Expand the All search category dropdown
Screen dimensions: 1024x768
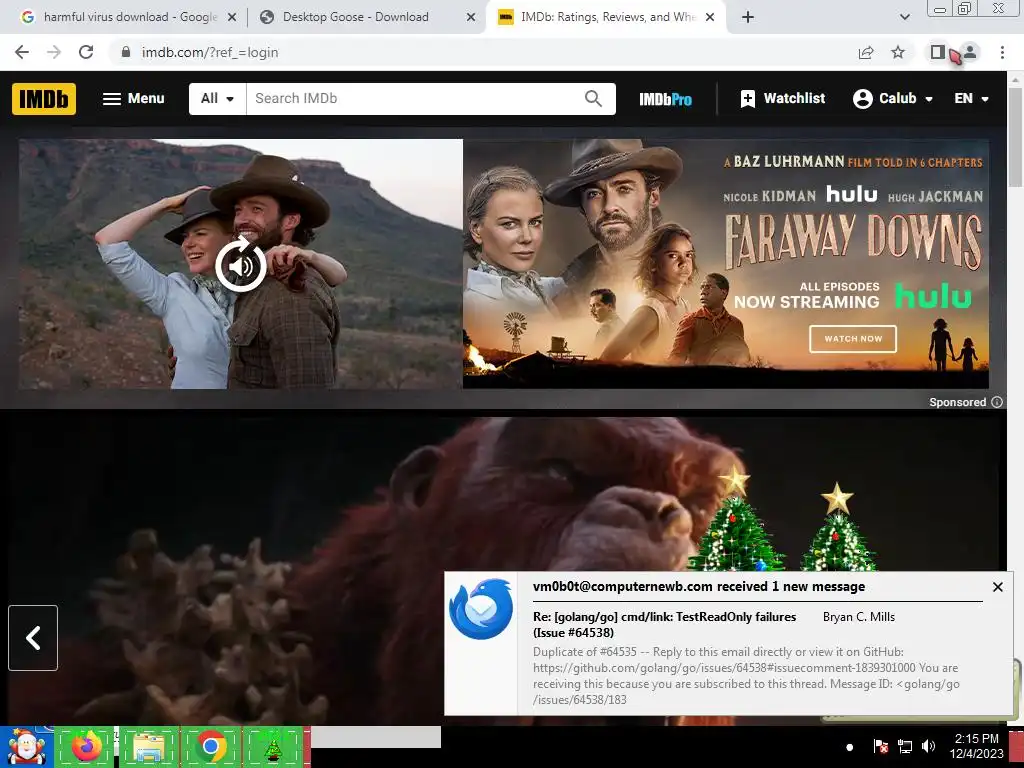pos(217,99)
